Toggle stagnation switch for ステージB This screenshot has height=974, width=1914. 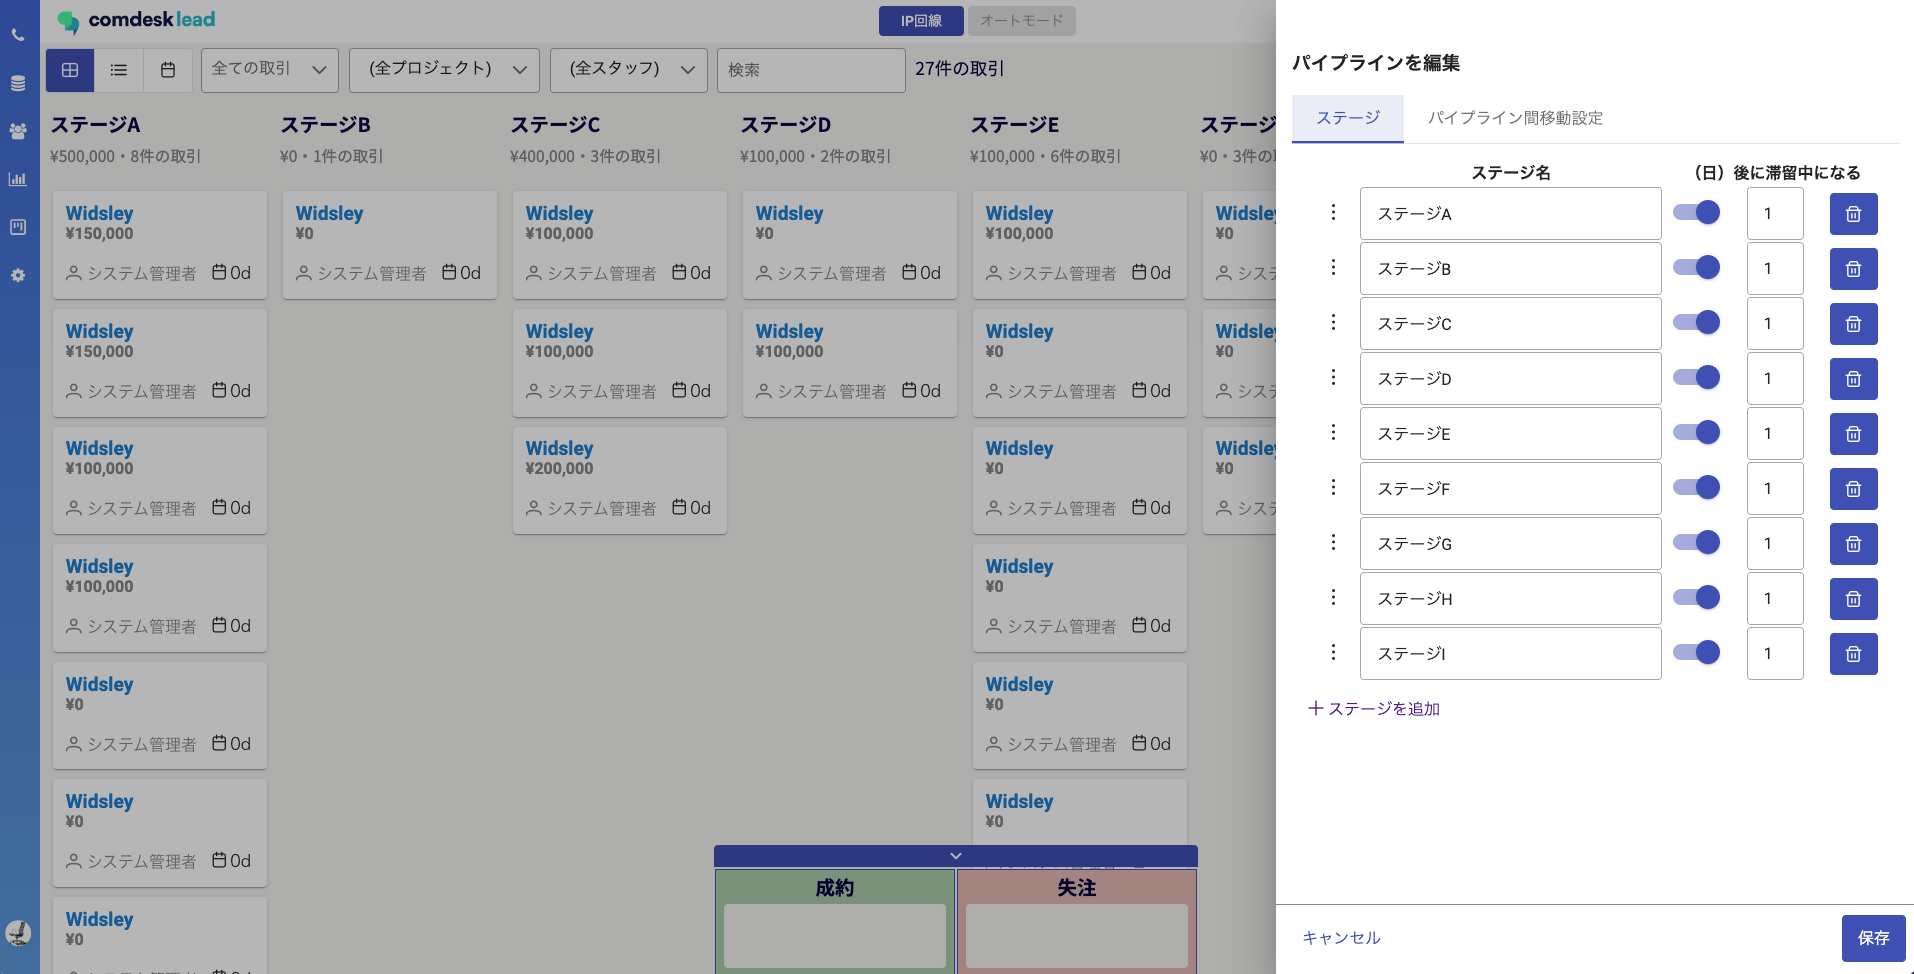tap(1696, 267)
